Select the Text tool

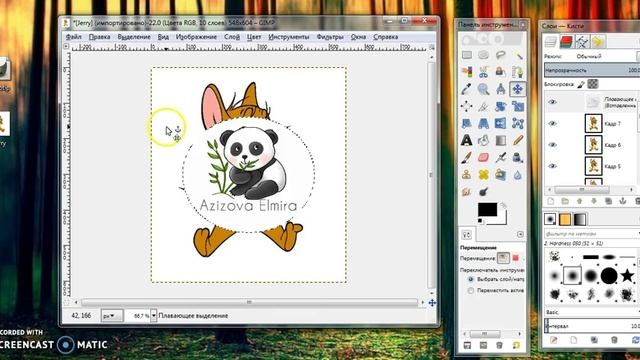467,140
